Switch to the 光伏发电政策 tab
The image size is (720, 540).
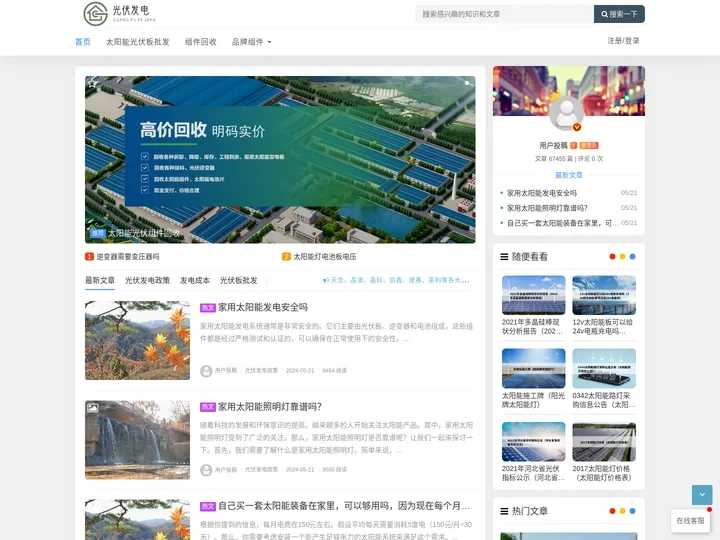coord(147,280)
